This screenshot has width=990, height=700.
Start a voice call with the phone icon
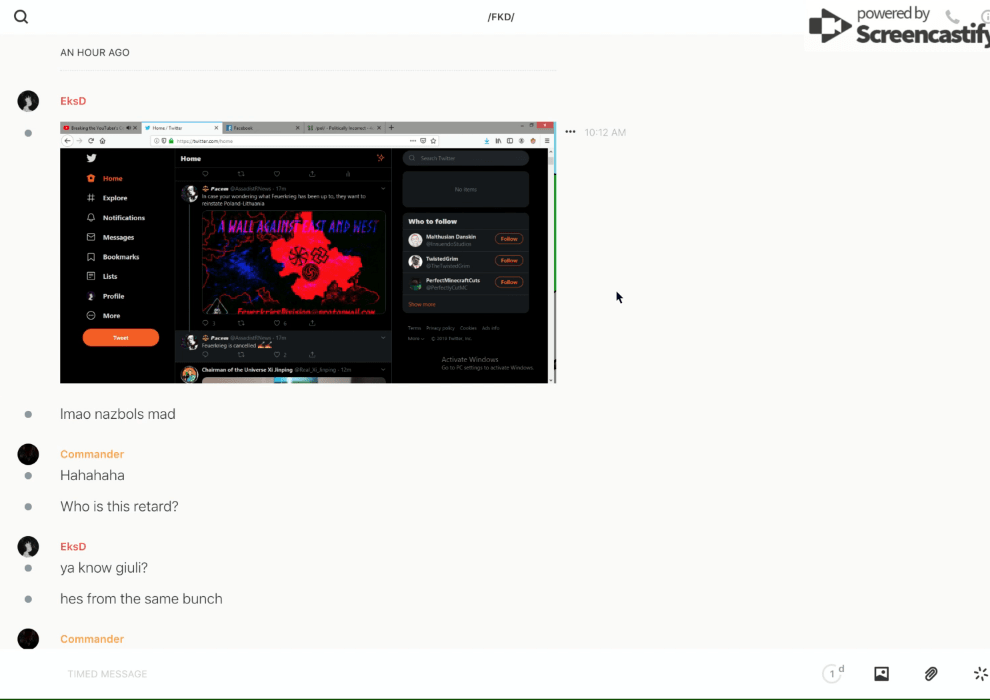point(952,17)
